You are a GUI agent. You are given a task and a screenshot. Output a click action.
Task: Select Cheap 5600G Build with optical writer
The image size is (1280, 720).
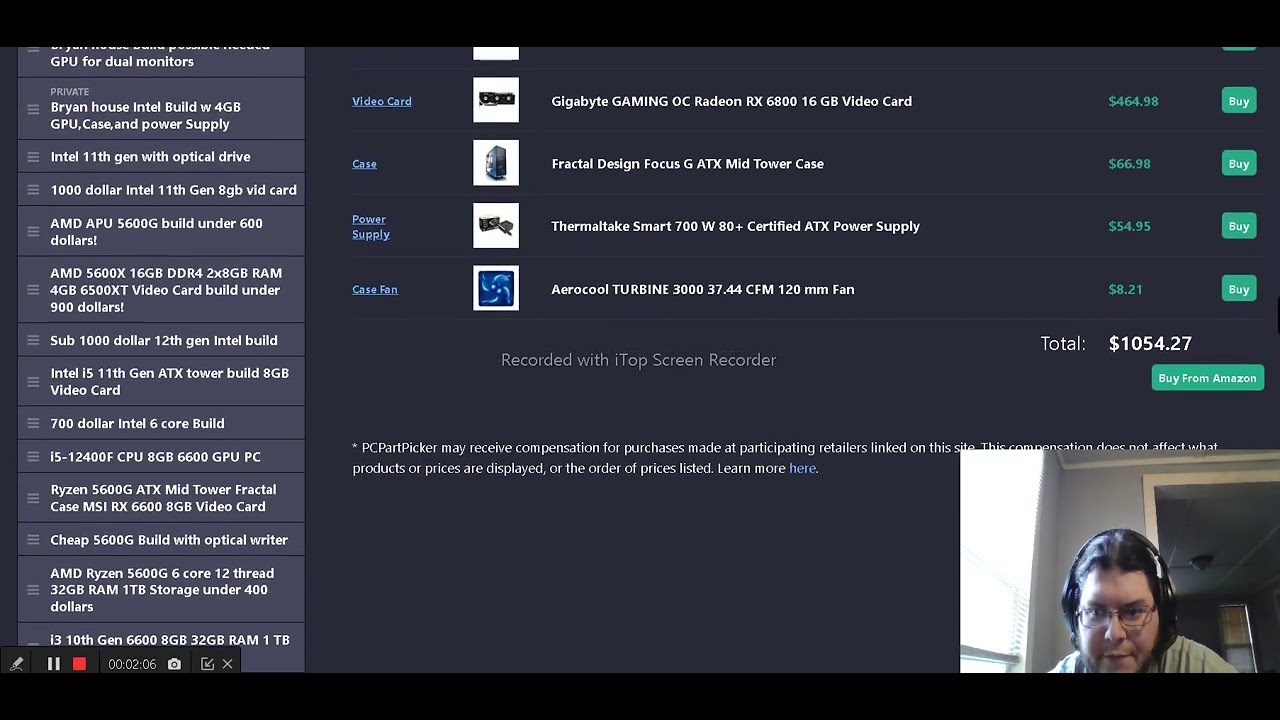pos(161,540)
